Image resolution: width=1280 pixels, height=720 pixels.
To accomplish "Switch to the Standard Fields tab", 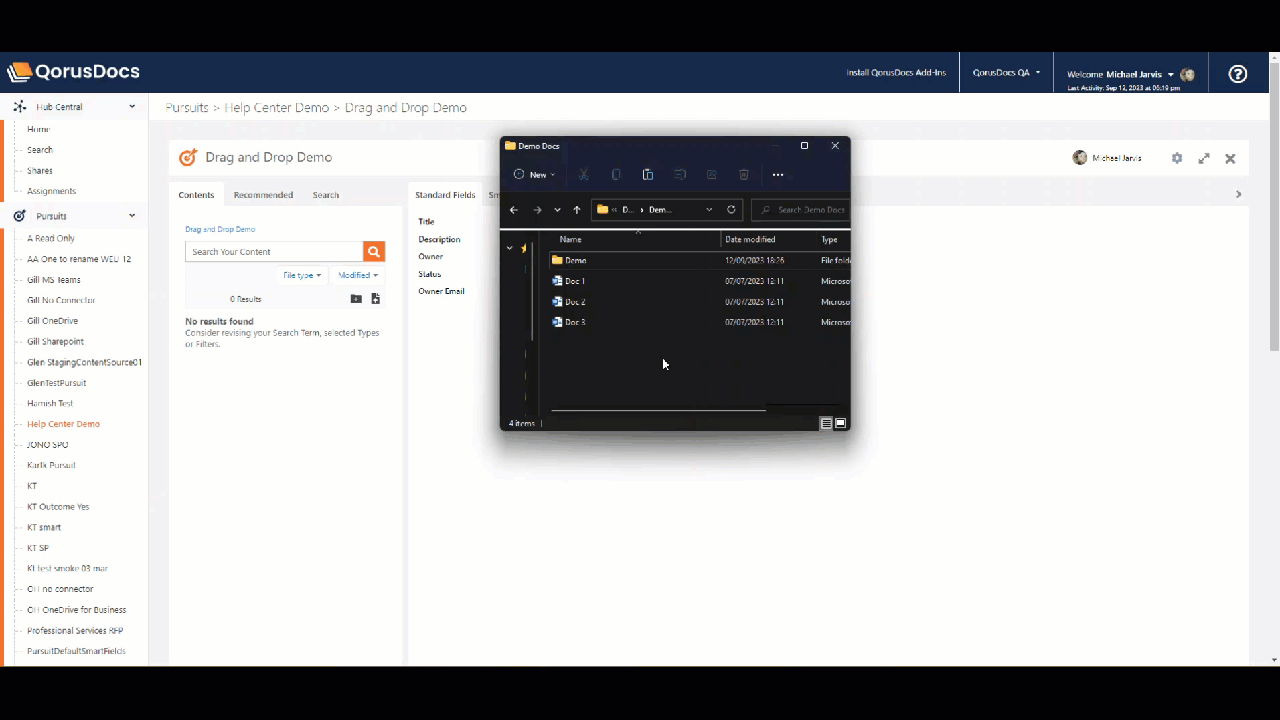I will pos(445,195).
